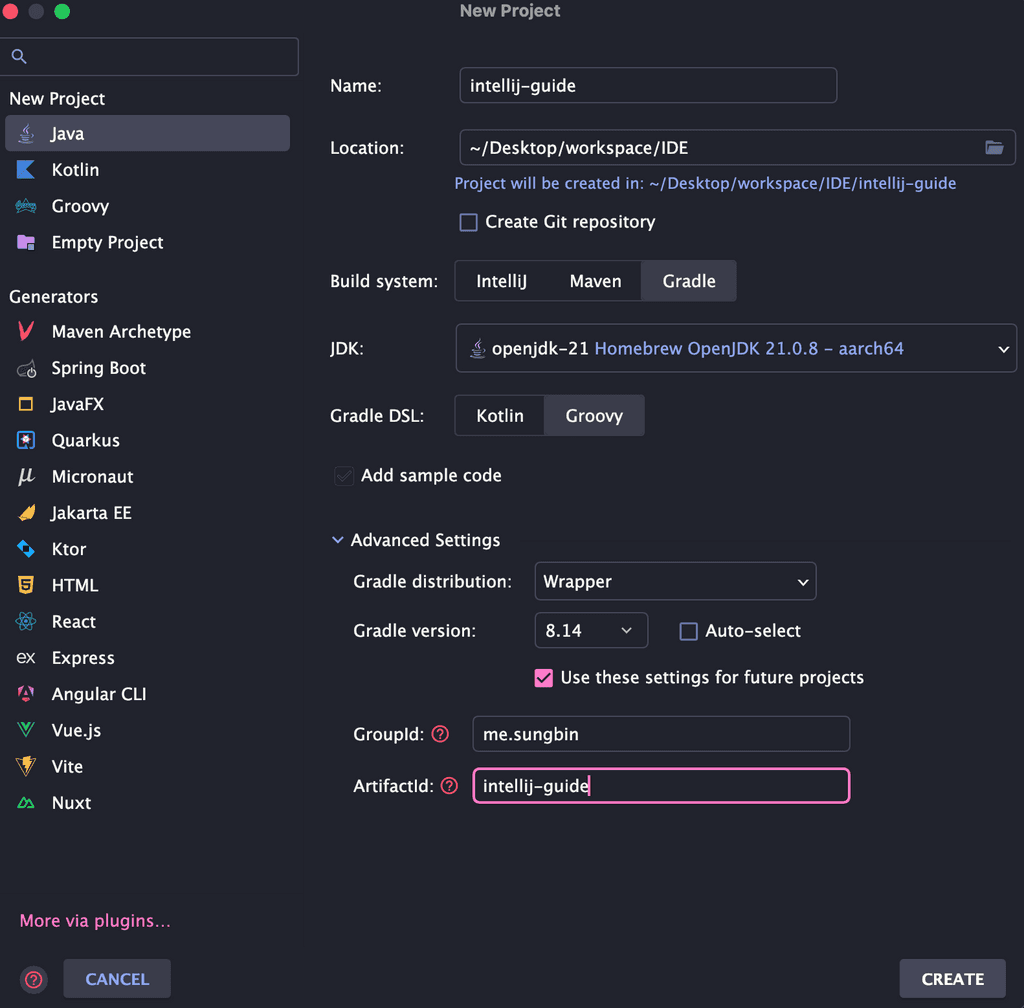
Task: Open the Gradle distribution Wrapper dropdown
Action: [x=675, y=582]
